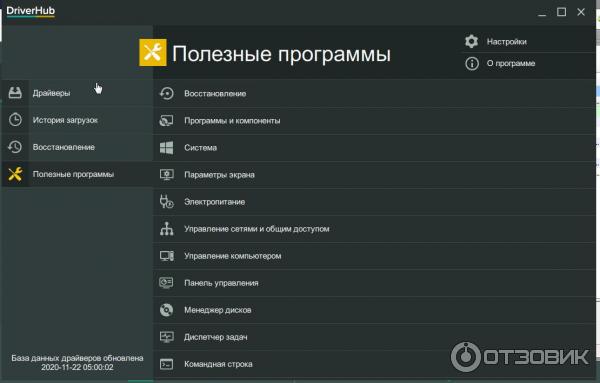Open Командная строка
Screen dimensions: 600x383
(x=375, y=364)
